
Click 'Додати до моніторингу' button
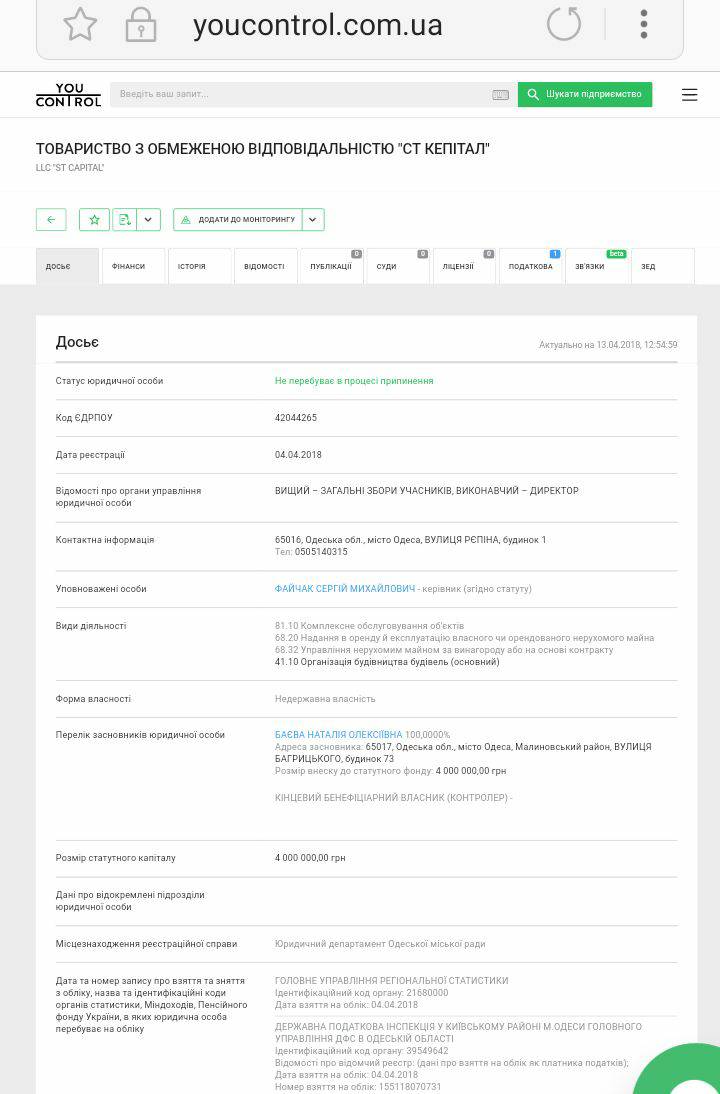(237, 220)
